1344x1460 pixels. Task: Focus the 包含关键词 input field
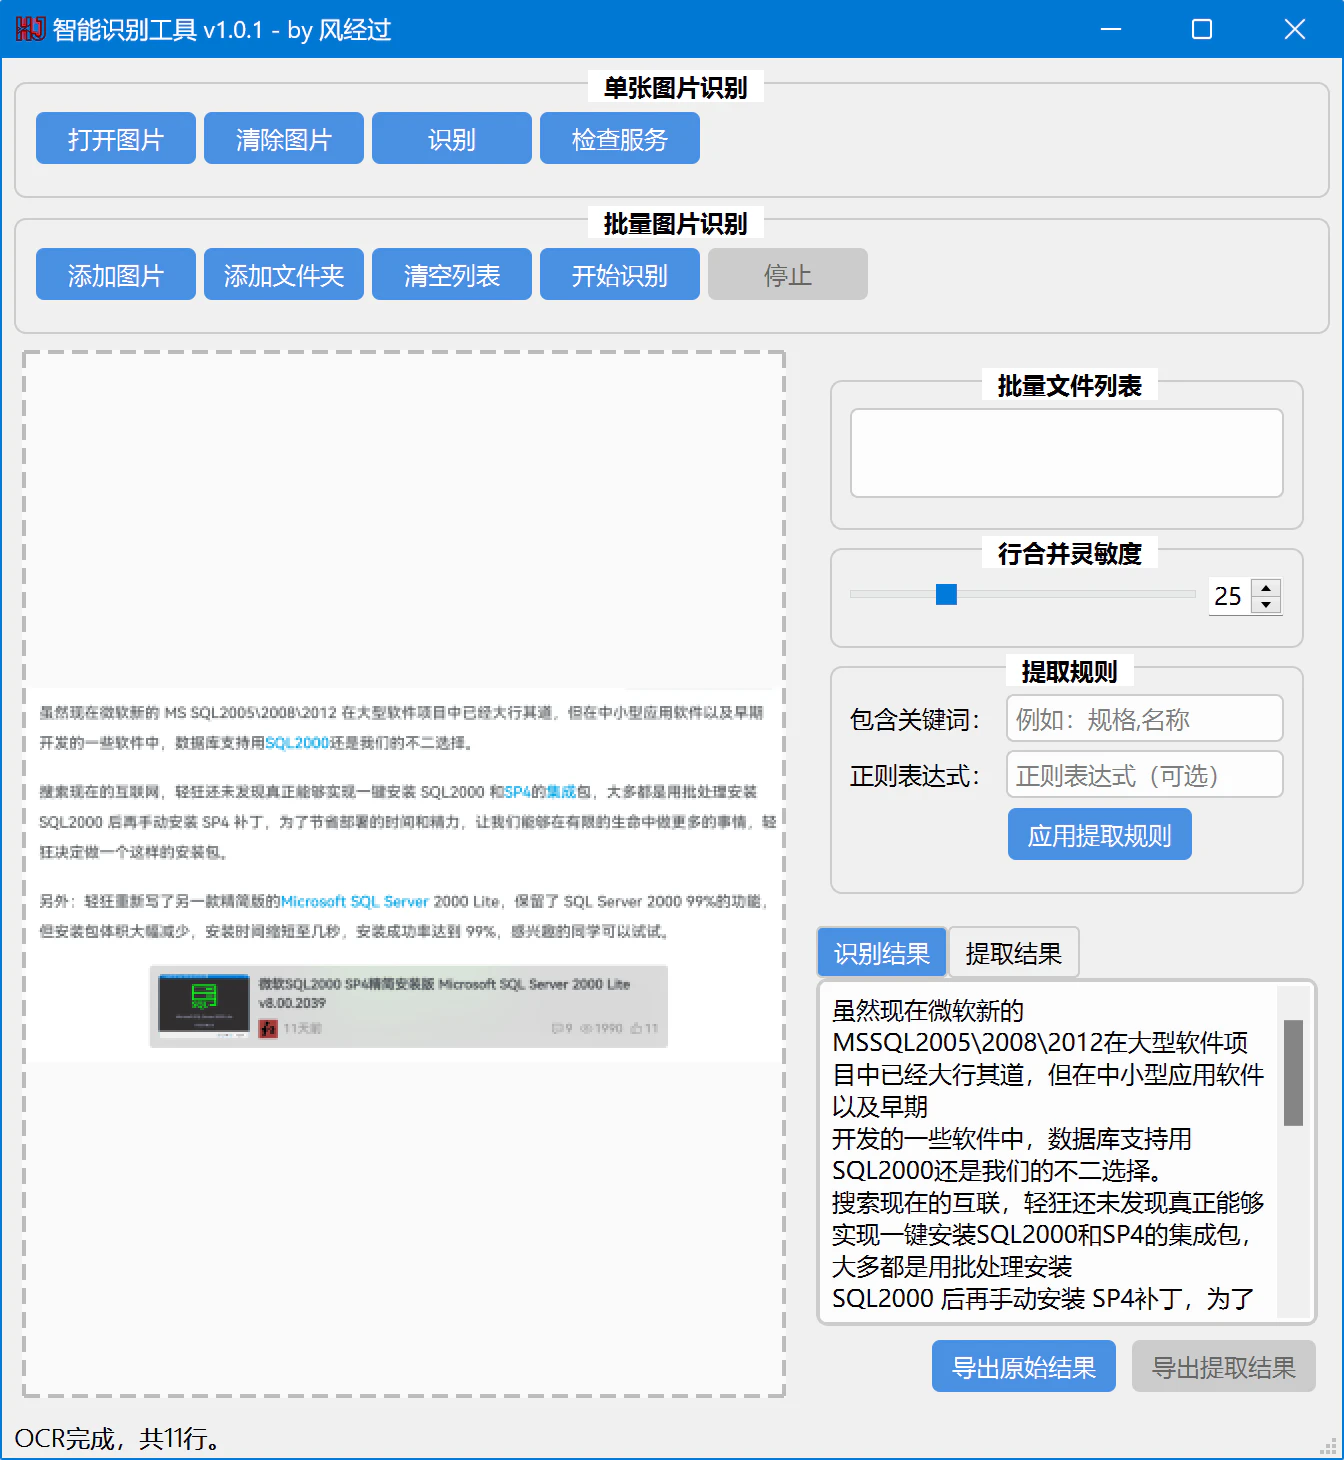click(x=1144, y=719)
